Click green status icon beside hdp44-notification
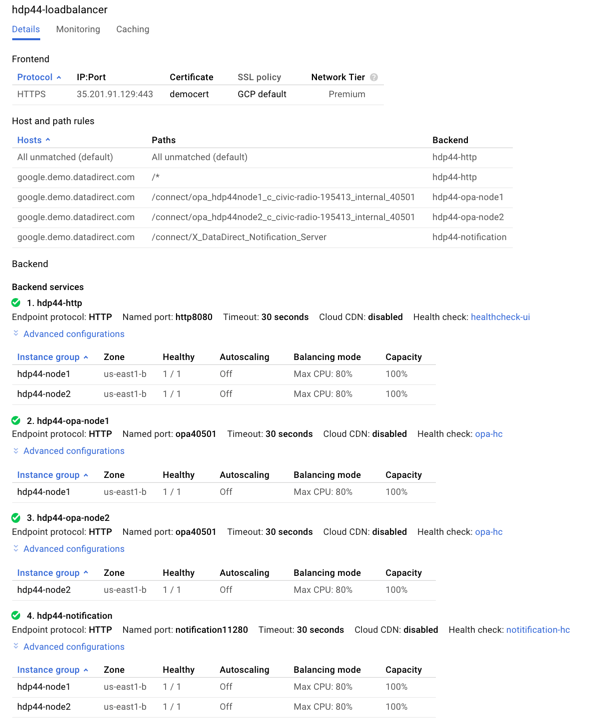This screenshot has width=602, height=728. tap(16, 616)
